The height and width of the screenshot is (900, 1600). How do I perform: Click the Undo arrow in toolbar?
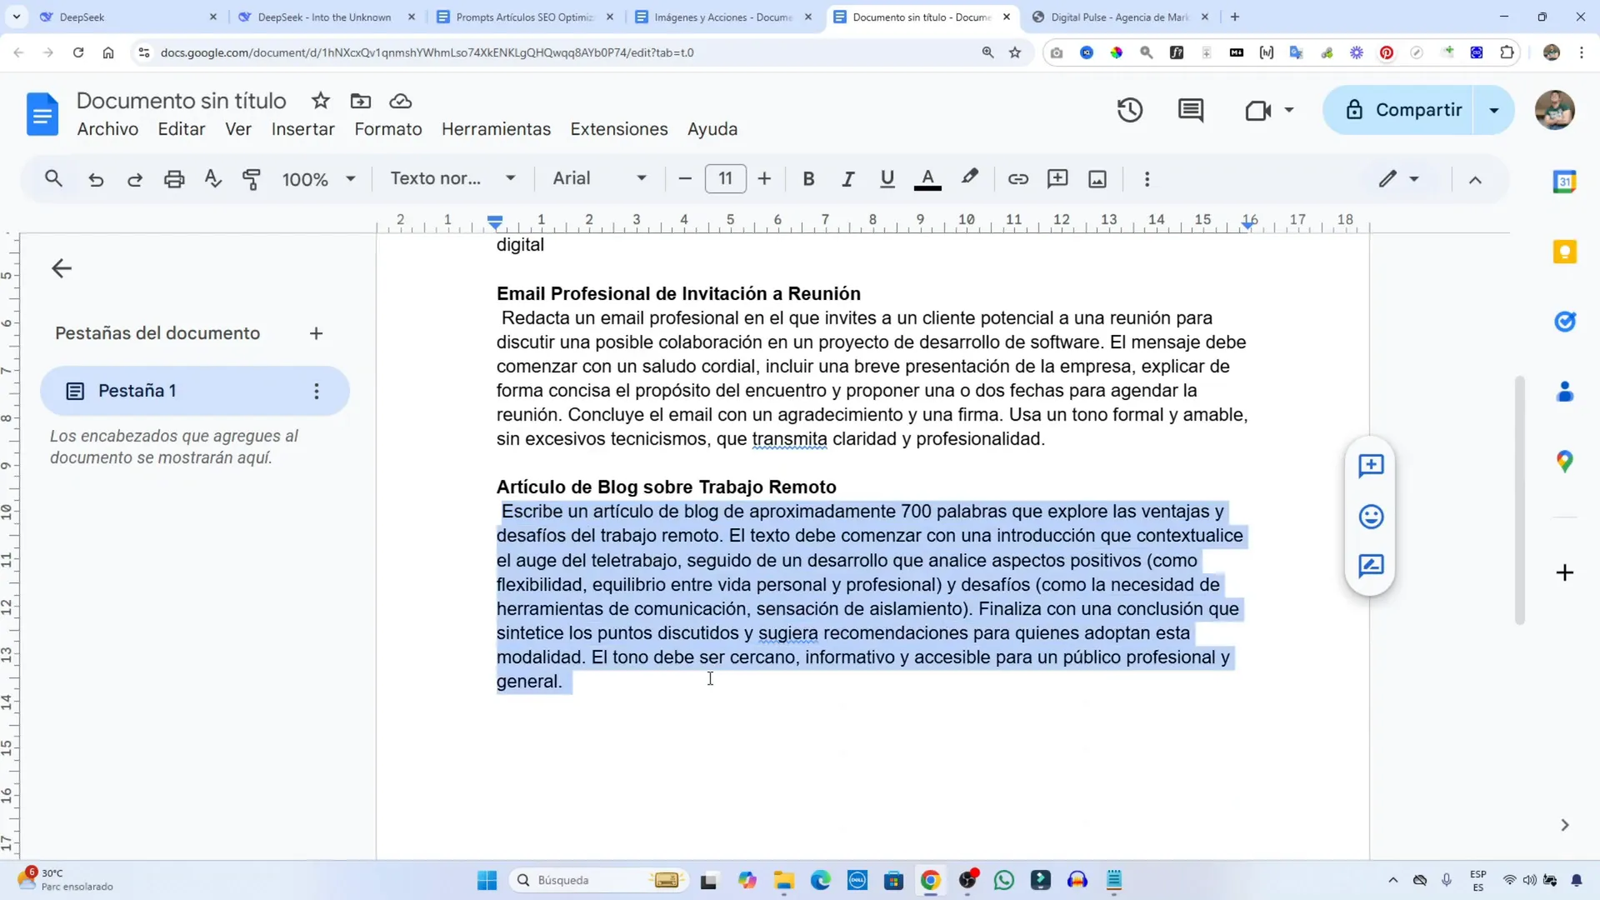click(x=96, y=179)
